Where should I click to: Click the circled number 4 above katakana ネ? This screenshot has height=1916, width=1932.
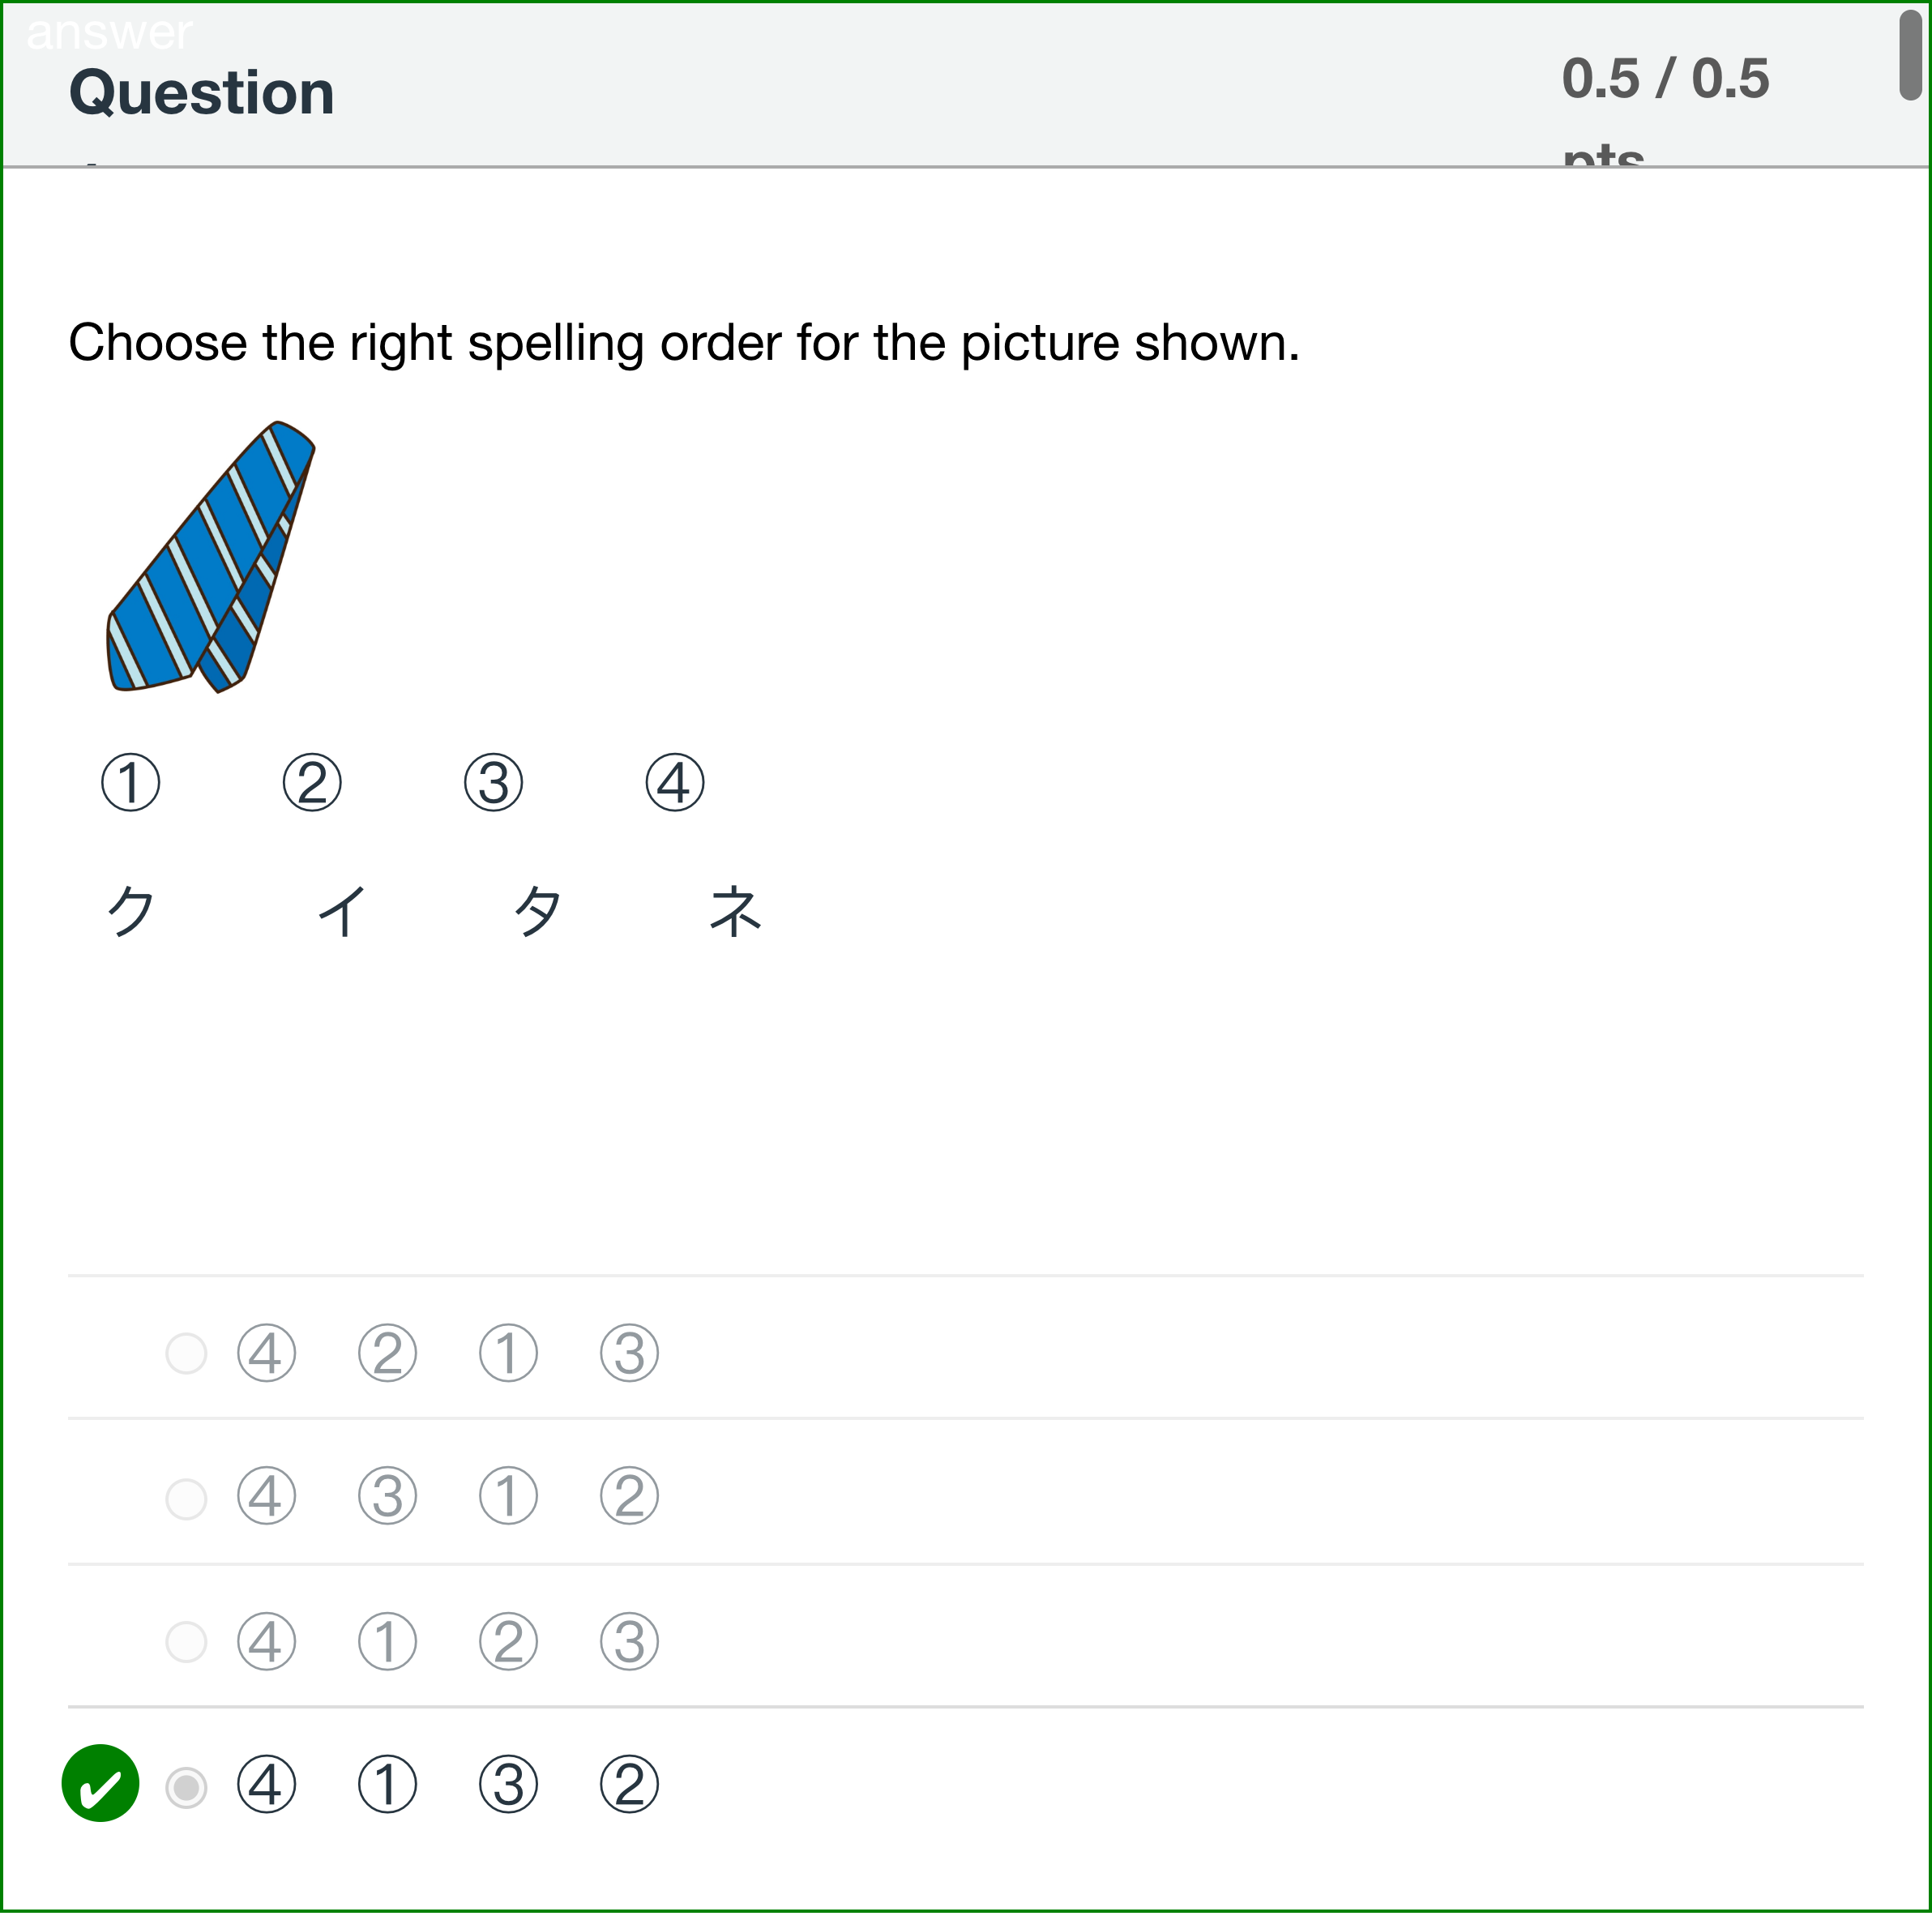tap(676, 783)
